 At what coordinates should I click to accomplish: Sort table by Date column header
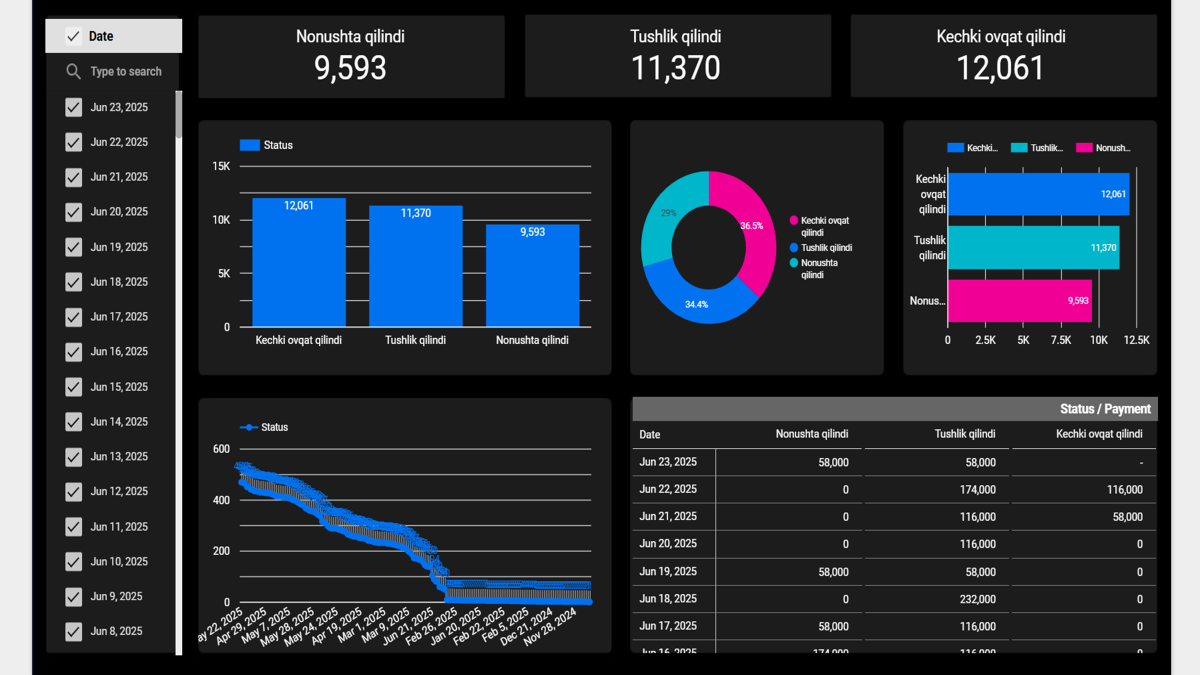650,435
